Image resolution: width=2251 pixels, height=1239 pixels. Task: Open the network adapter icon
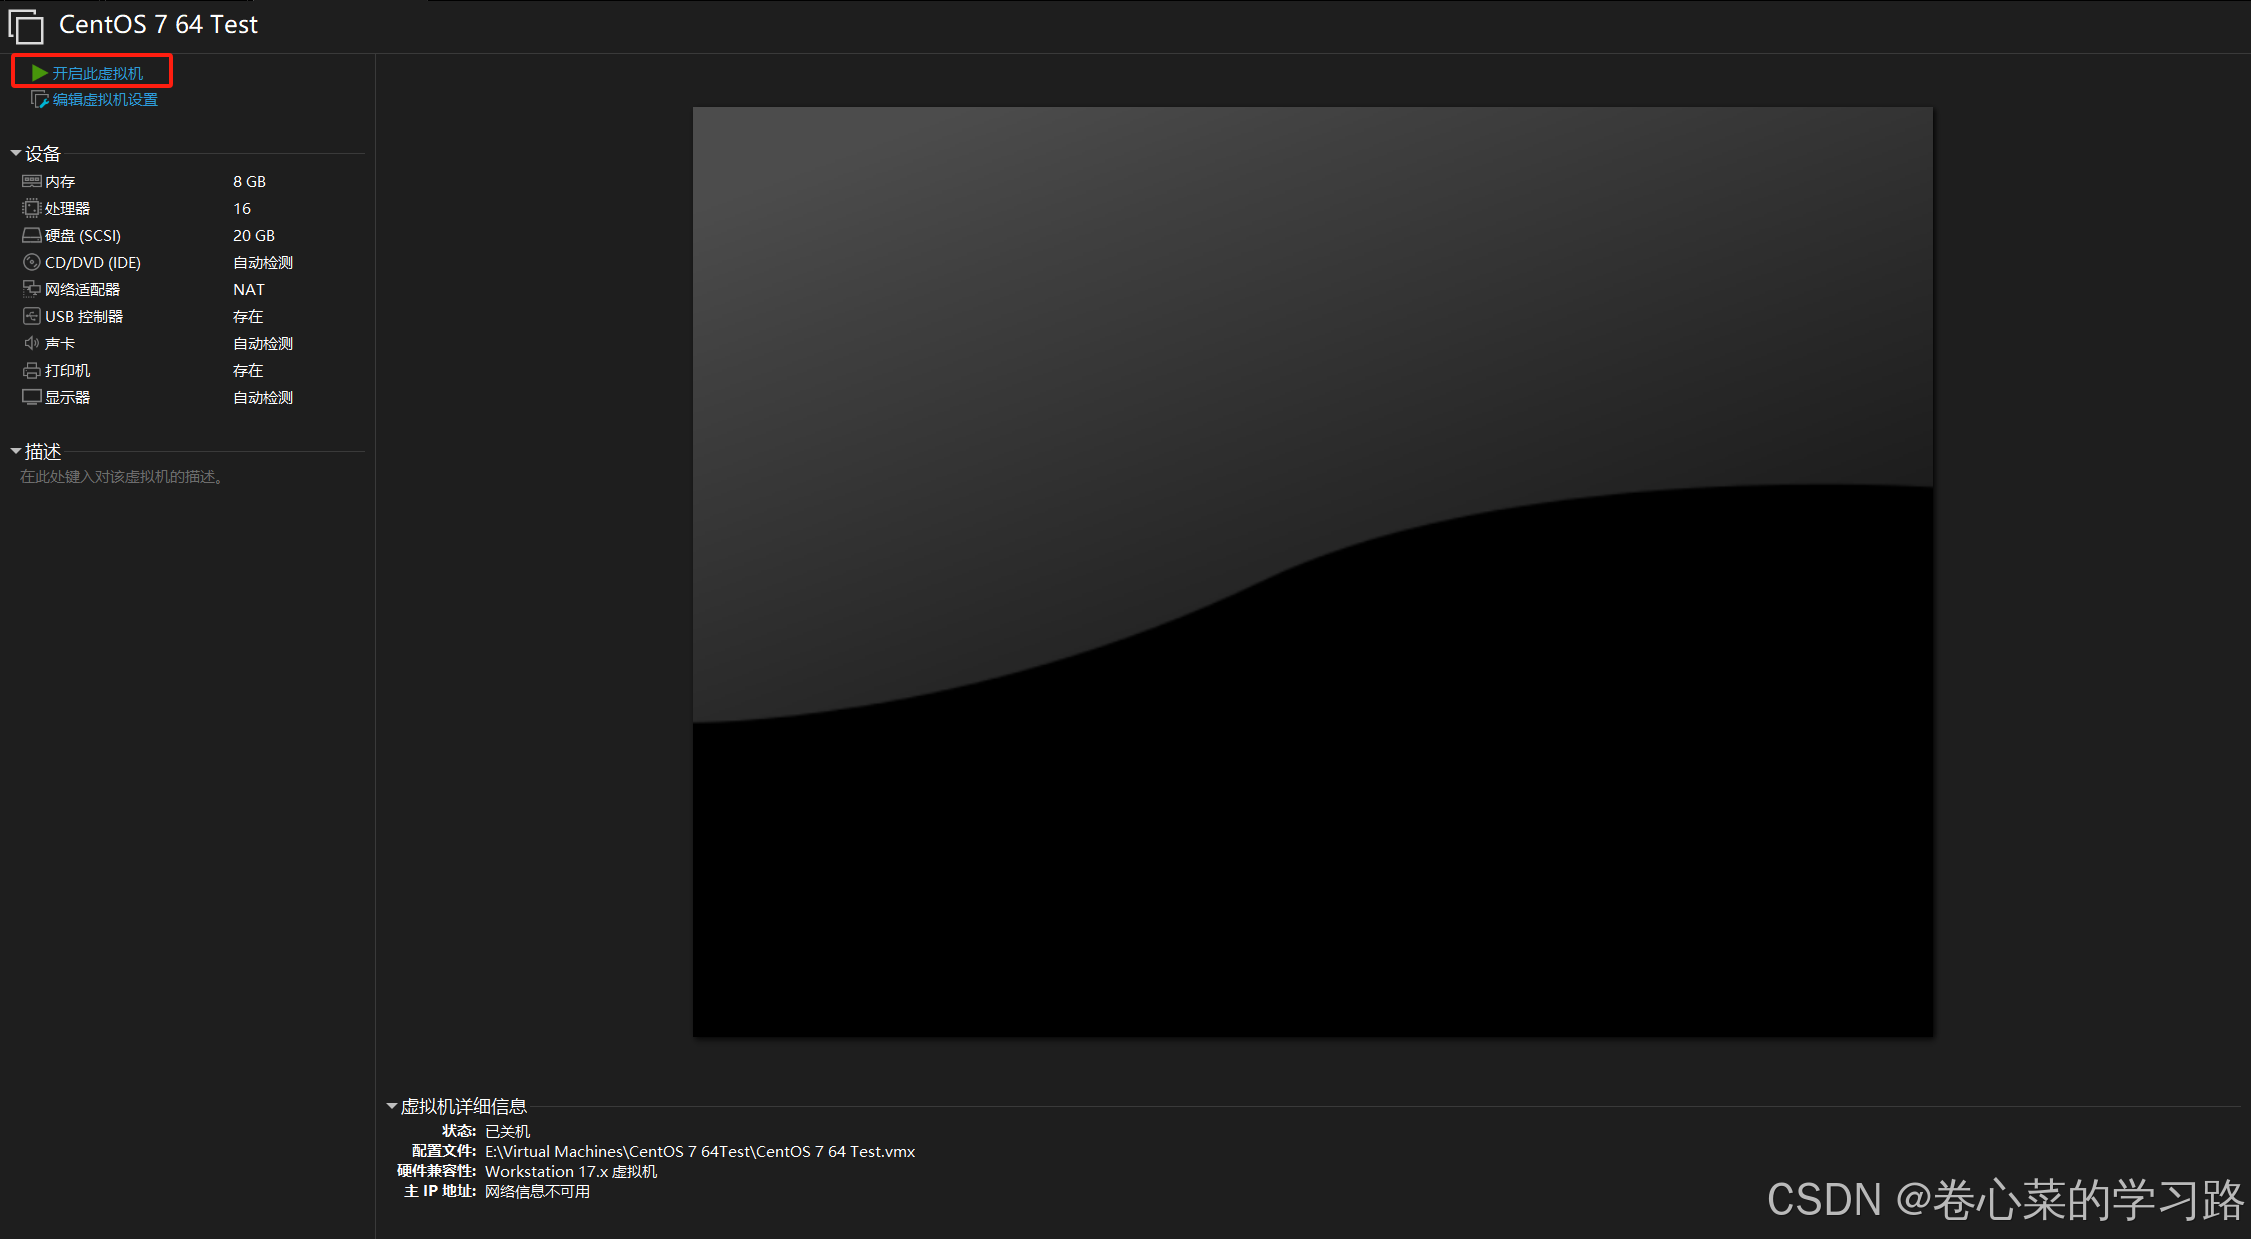(x=32, y=289)
